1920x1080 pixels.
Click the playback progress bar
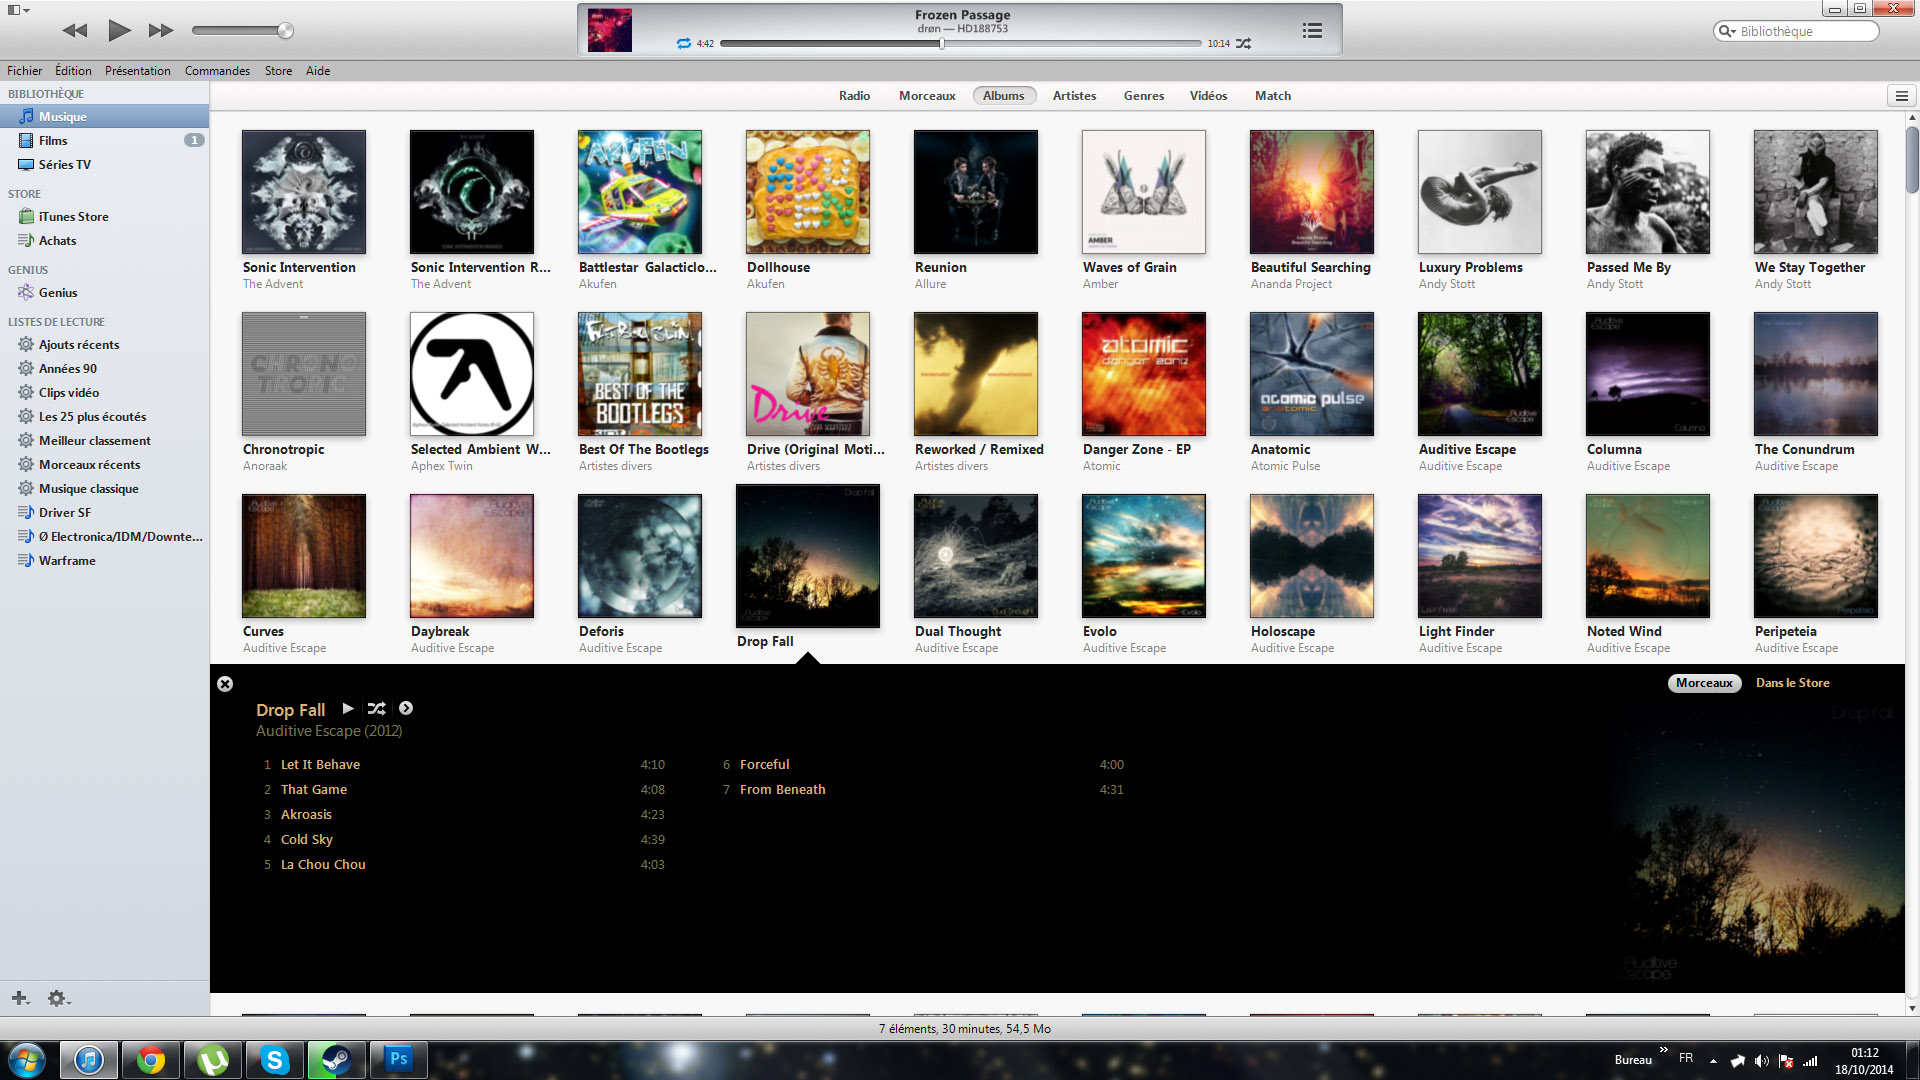coord(960,44)
